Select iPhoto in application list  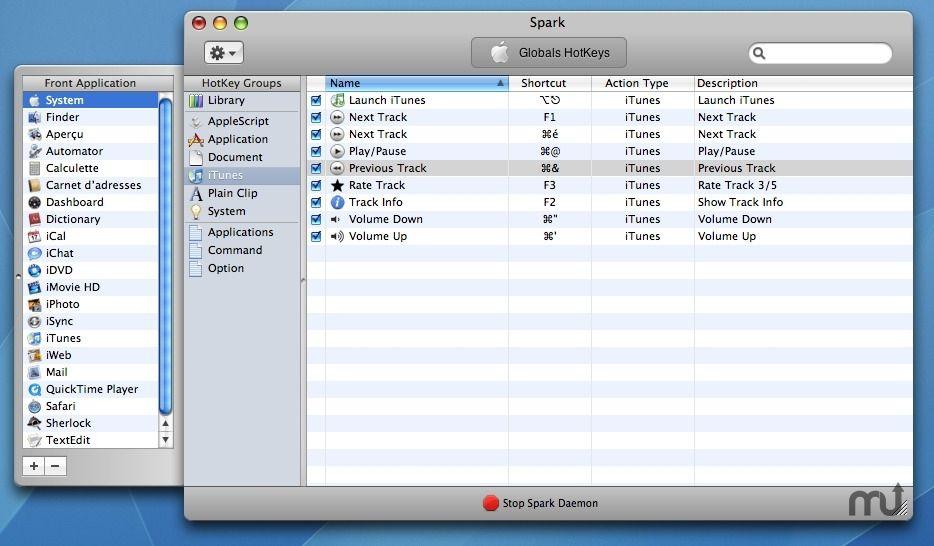(91, 304)
